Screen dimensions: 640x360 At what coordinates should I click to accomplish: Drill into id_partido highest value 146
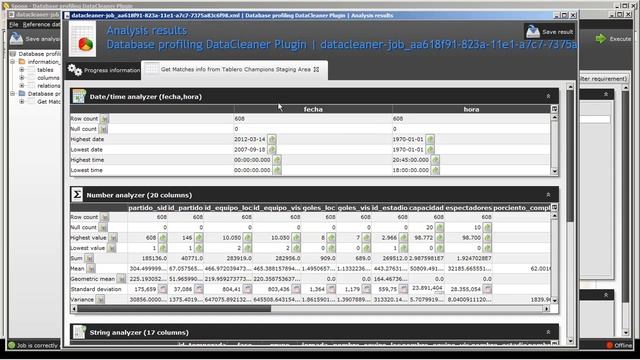pyautogui.click(x=199, y=238)
